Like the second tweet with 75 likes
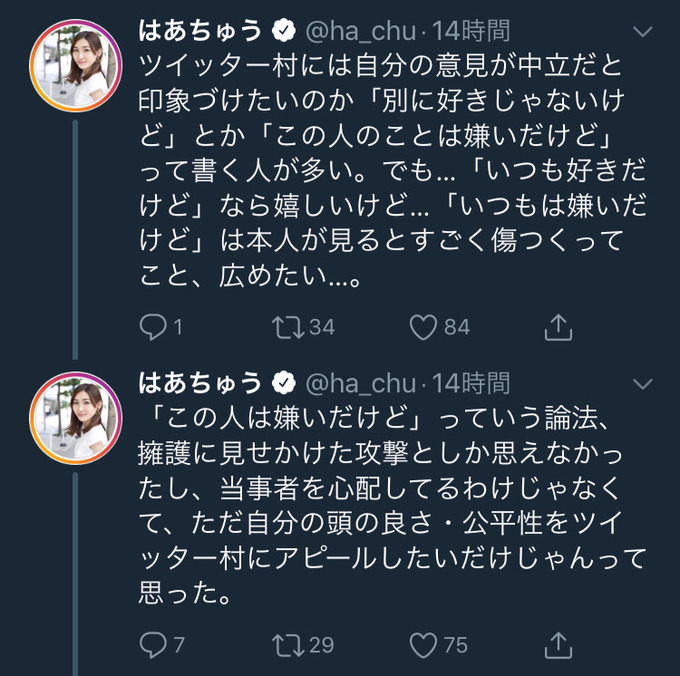The image size is (680, 676). pyautogui.click(x=424, y=644)
